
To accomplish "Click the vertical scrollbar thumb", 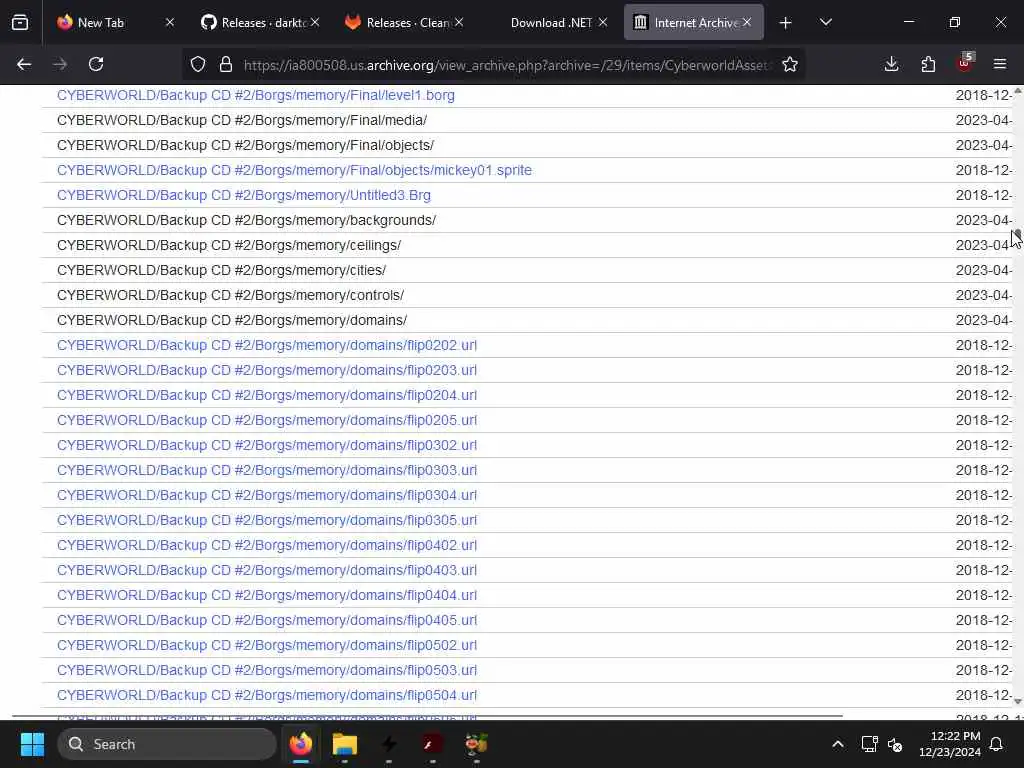I will [x=1017, y=233].
